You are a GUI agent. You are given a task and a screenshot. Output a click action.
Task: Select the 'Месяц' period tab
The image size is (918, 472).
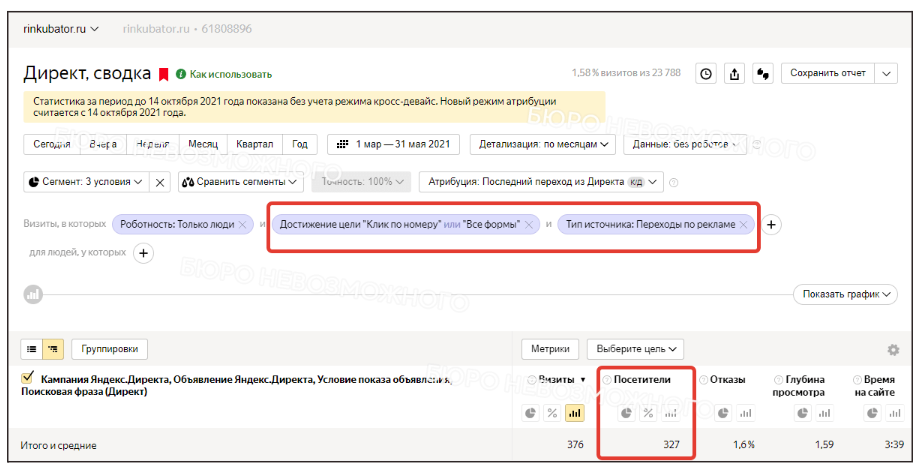click(203, 144)
